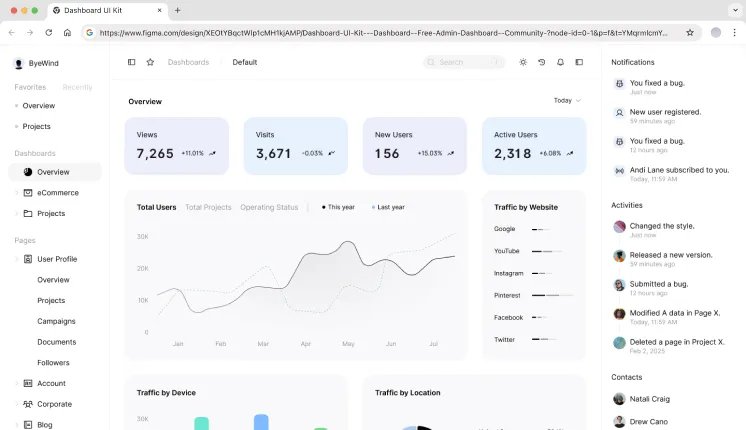Toggle the right sidebar panel icon

(579, 62)
